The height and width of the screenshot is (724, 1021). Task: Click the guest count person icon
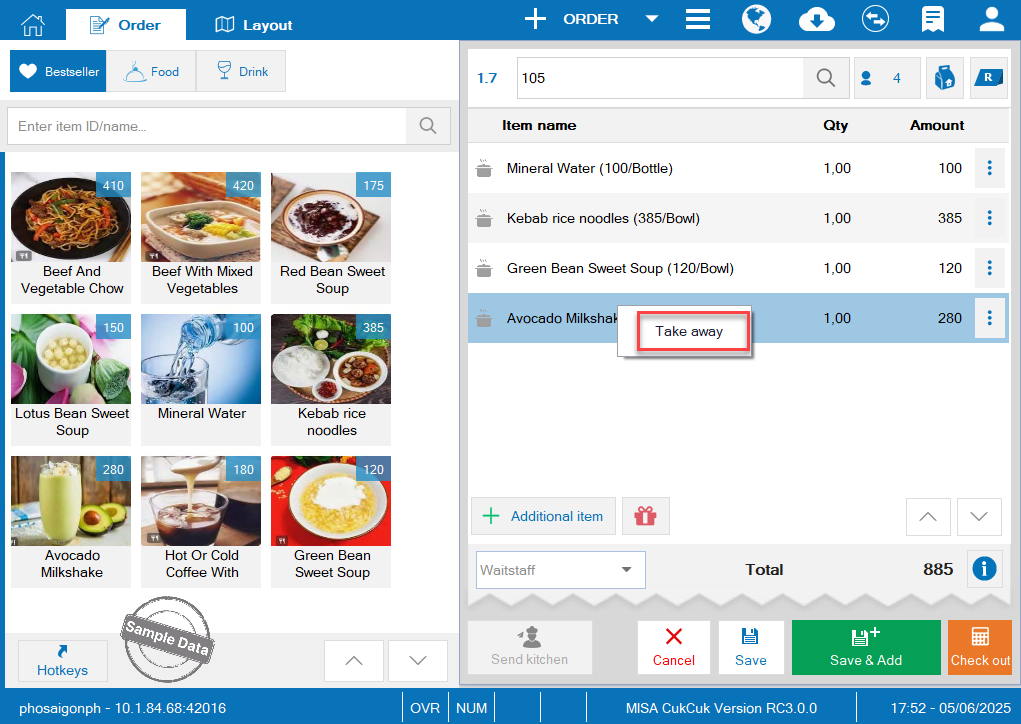tap(866, 78)
